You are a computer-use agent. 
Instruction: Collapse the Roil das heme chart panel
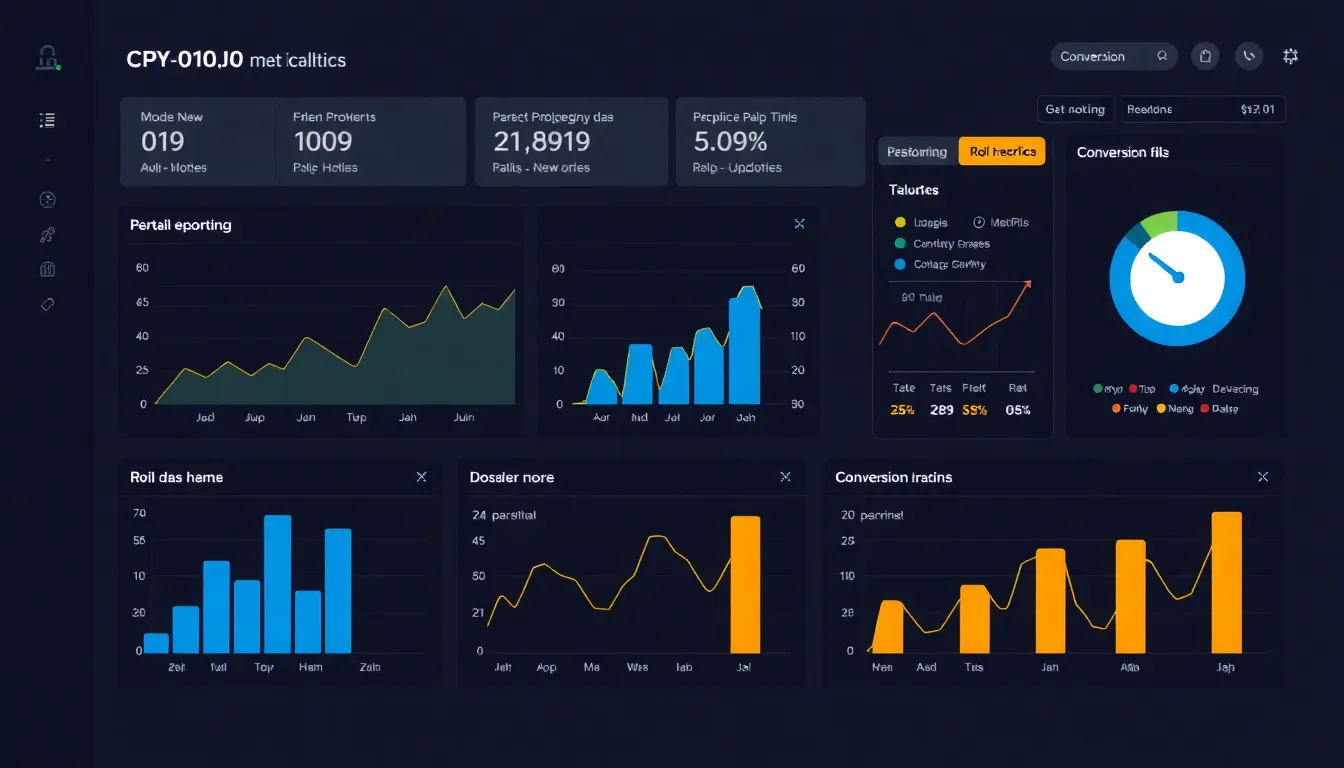421,477
